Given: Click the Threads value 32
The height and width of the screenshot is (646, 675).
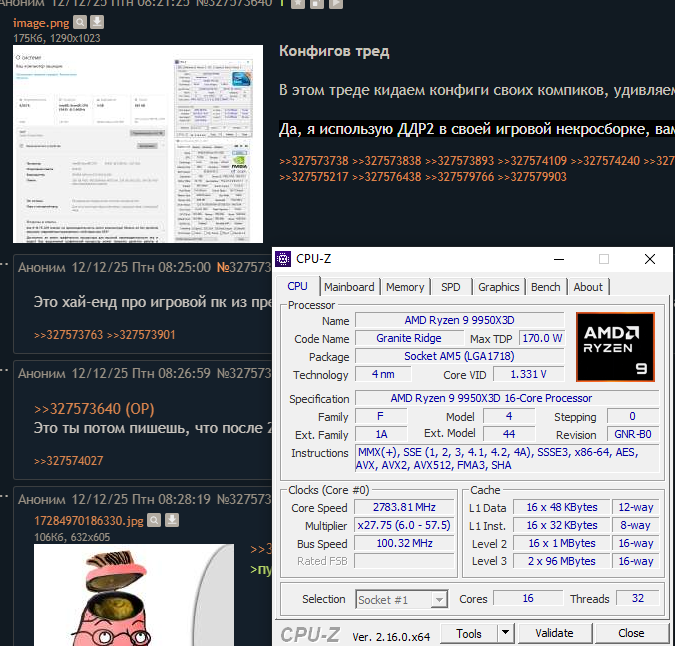Looking at the screenshot, I should point(638,598).
